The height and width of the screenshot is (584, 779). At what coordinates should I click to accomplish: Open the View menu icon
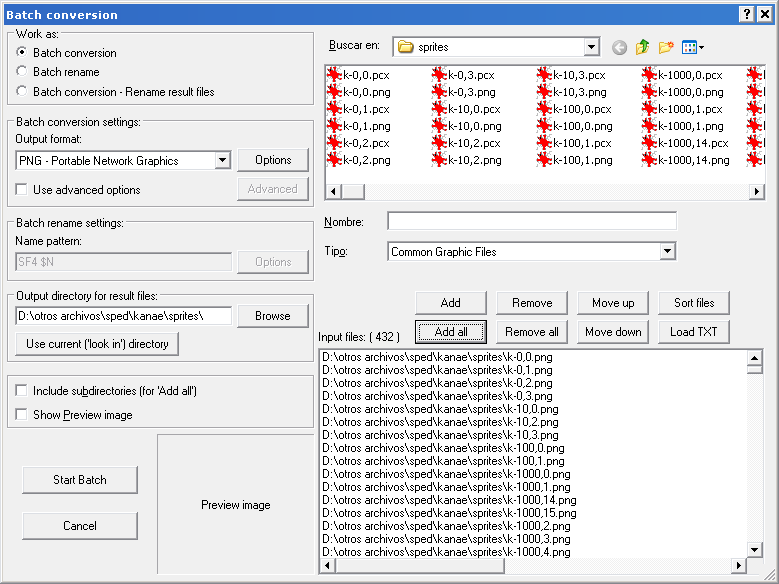(x=693, y=47)
